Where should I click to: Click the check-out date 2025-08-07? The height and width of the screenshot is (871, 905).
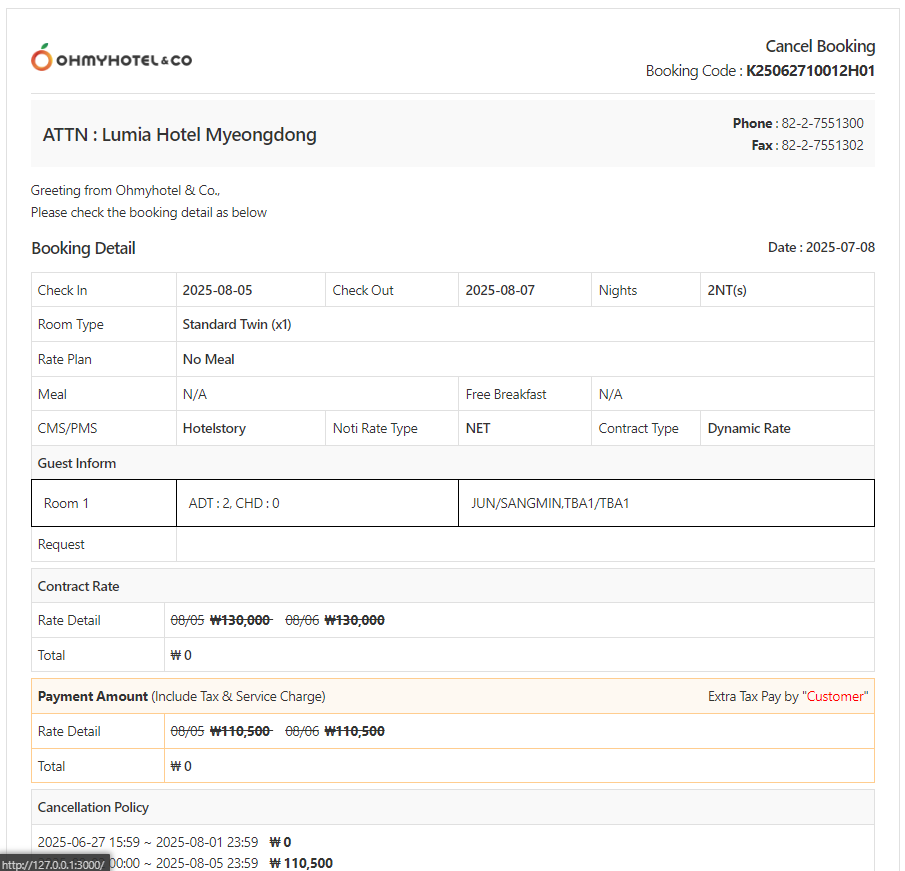[500, 290]
